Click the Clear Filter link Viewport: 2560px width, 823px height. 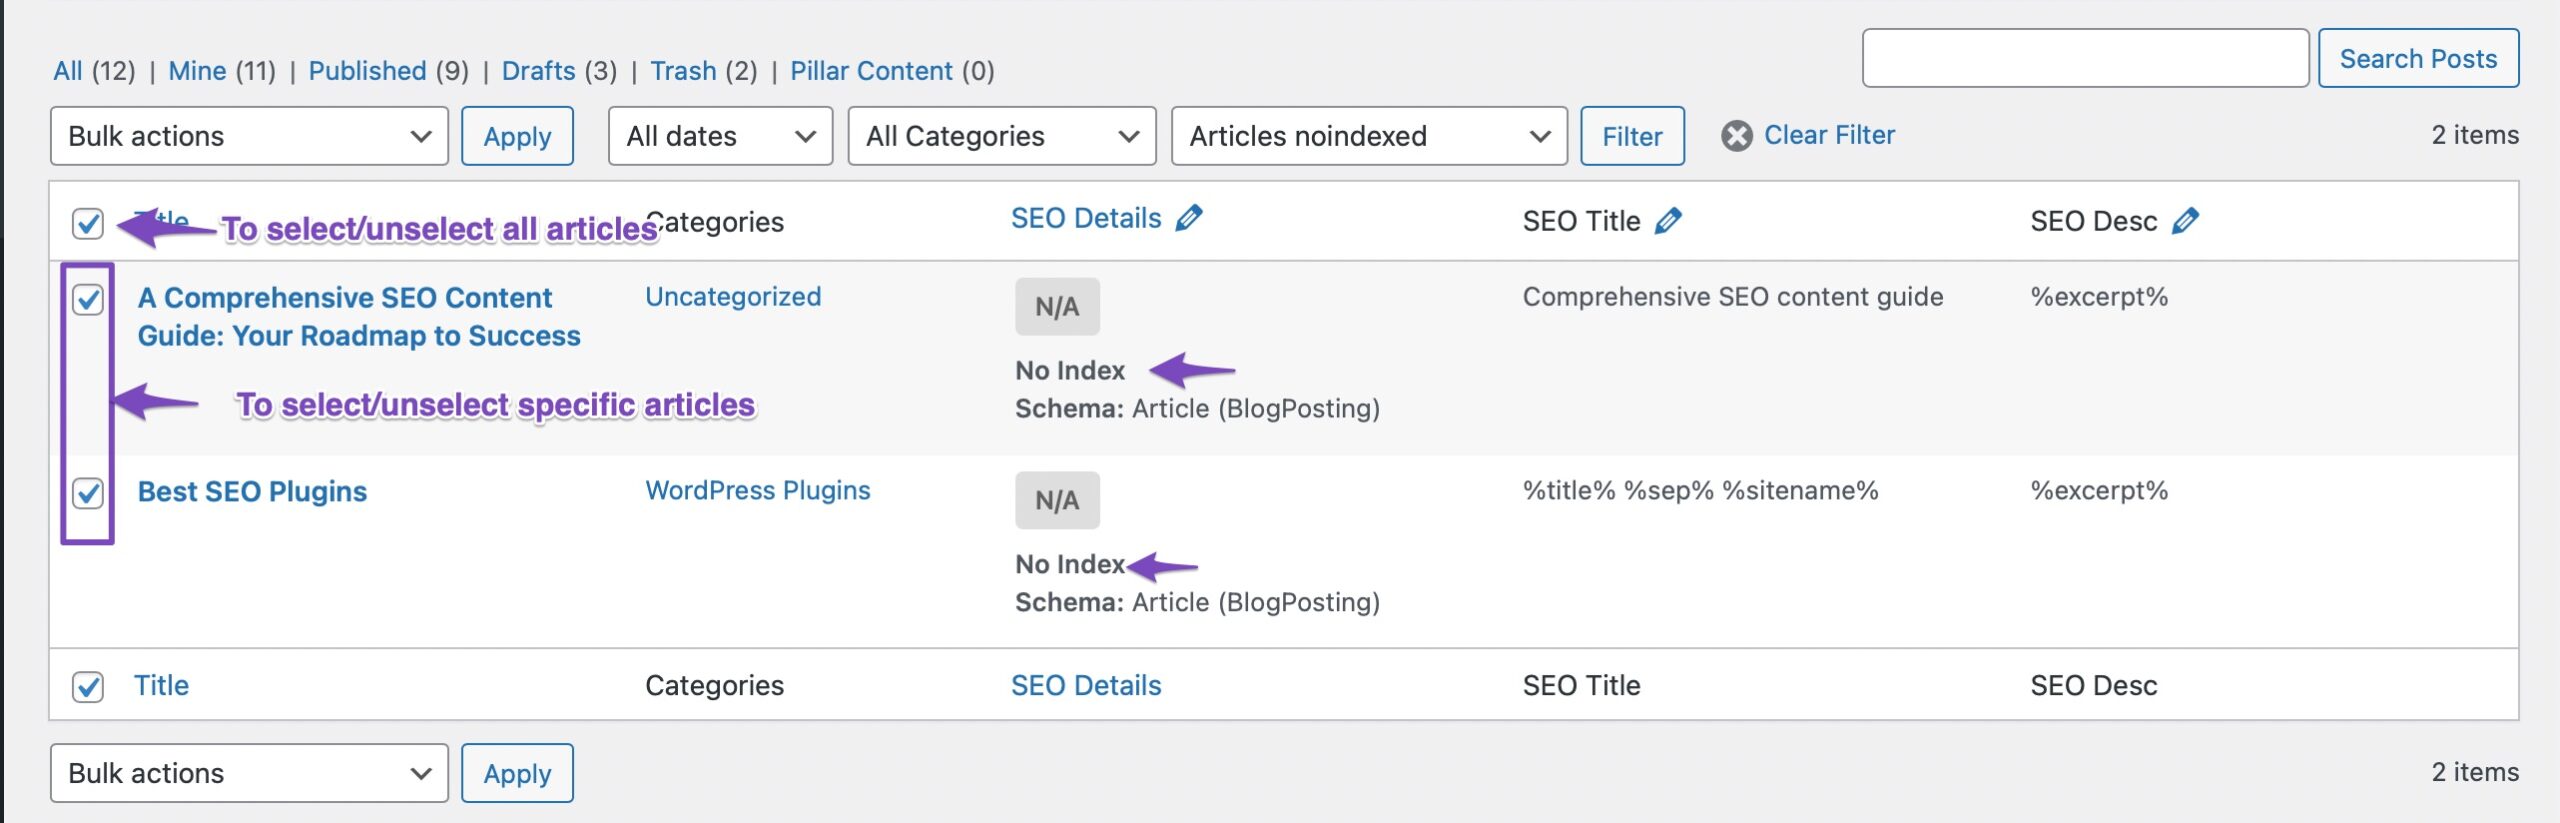pyautogui.click(x=1829, y=135)
